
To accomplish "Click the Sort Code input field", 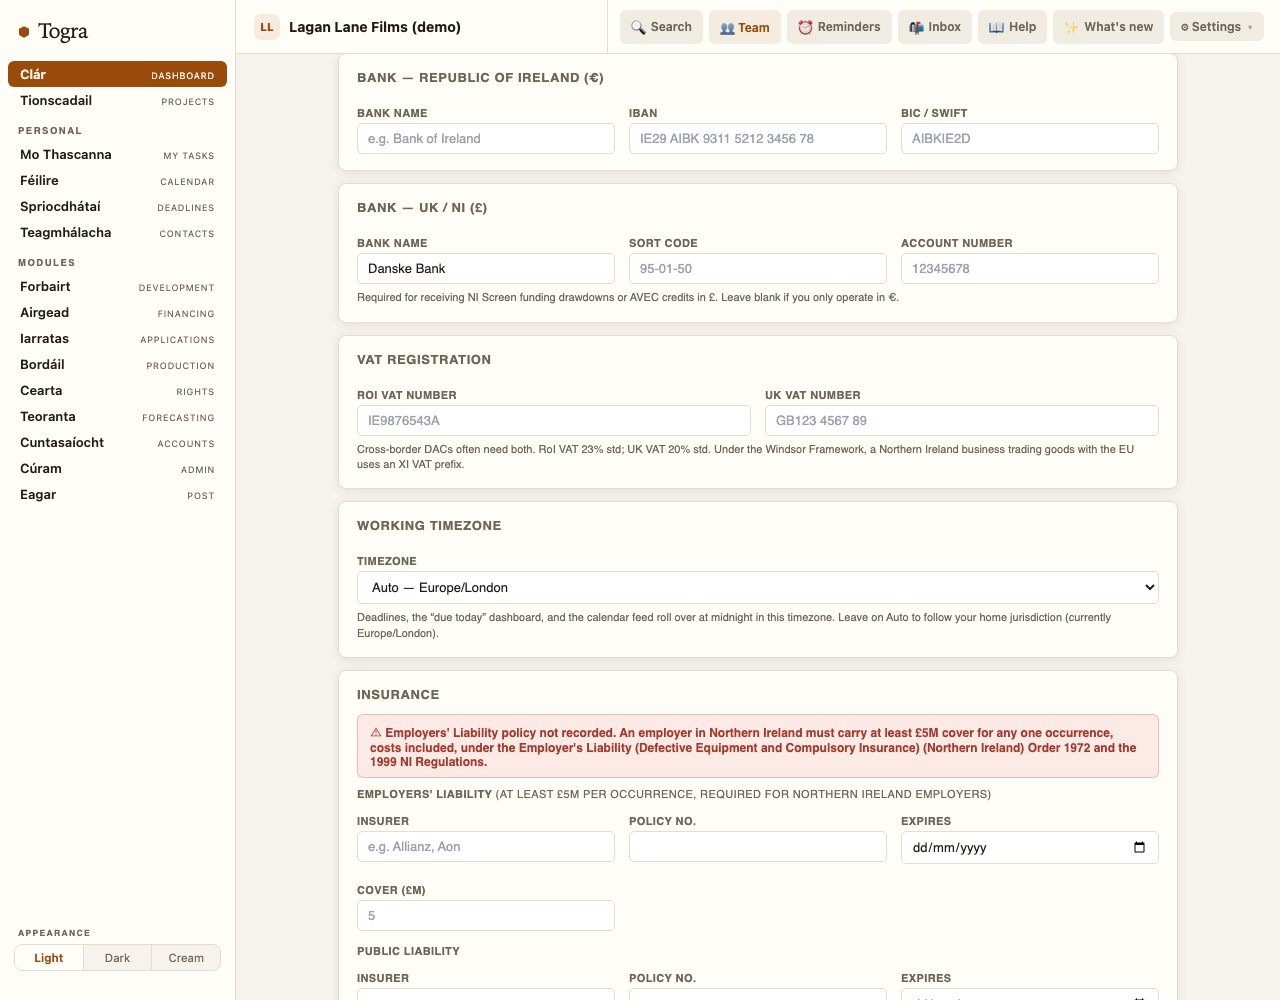I will (x=758, y=269).
